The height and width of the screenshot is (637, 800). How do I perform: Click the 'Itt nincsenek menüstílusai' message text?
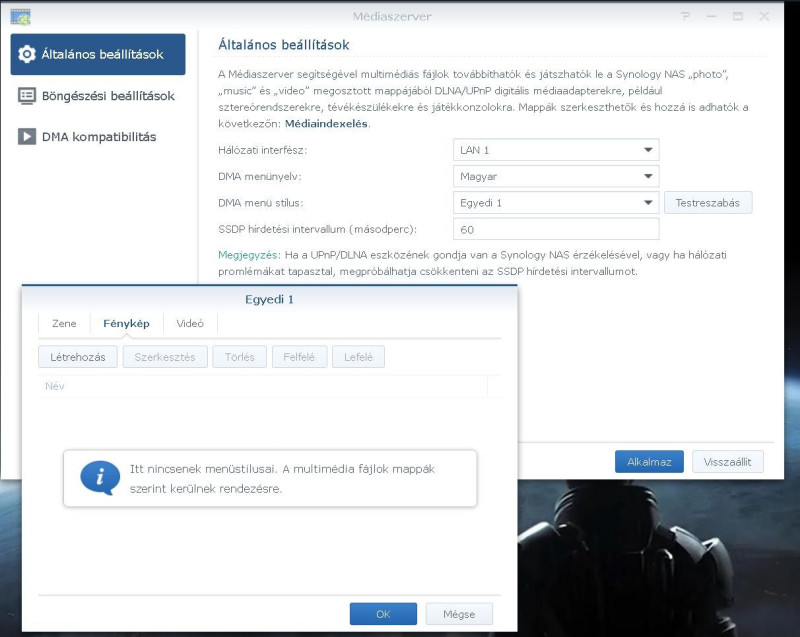(282, 478)
